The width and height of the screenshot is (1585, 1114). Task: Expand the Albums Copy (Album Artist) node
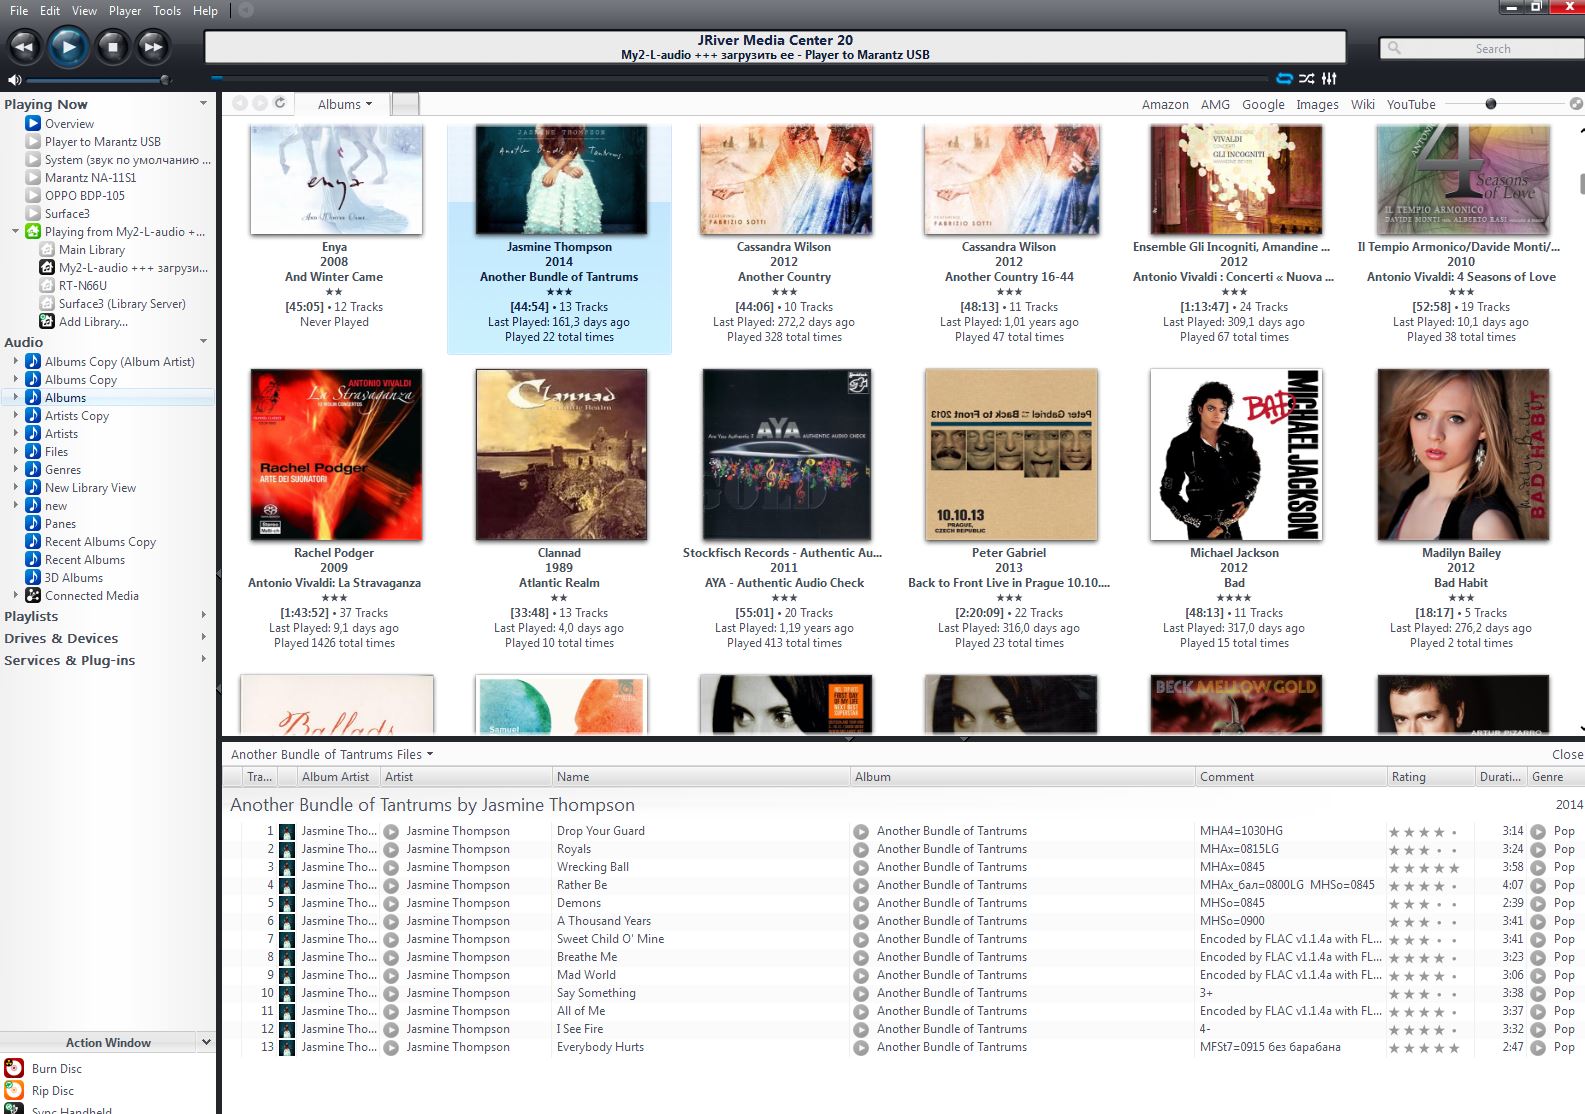point(15,362)
